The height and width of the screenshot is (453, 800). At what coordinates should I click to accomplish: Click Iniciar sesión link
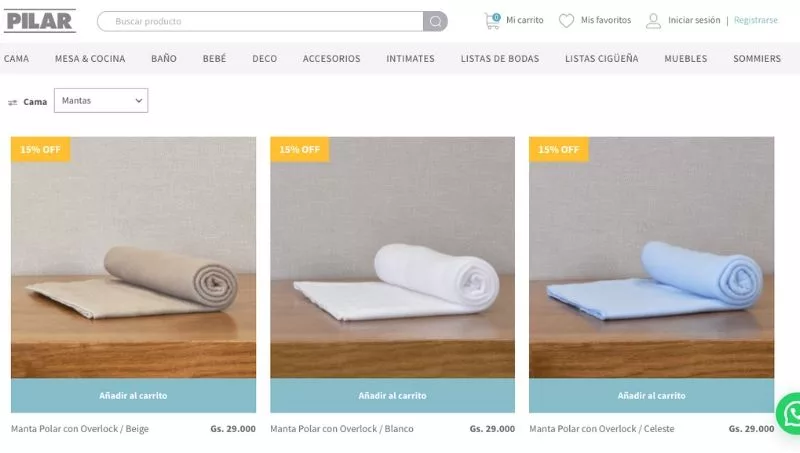[x=694, y=20]
